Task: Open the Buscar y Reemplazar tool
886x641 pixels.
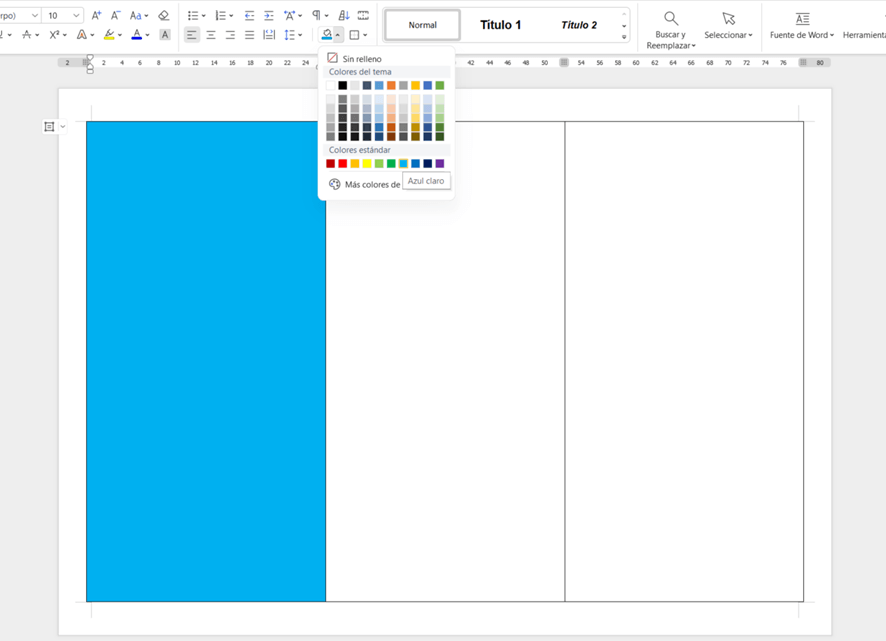Action: 670,28
